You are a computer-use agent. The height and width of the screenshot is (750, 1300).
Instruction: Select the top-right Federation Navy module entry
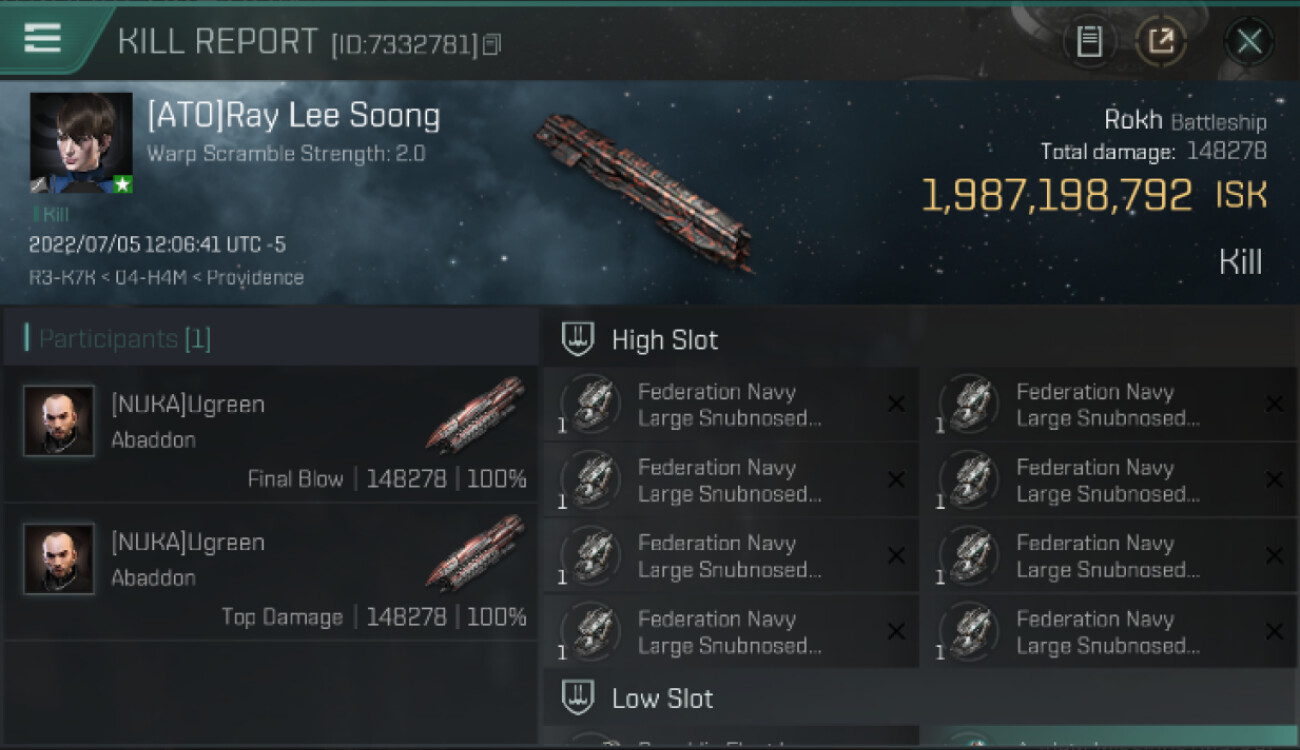click(1108, 405)
